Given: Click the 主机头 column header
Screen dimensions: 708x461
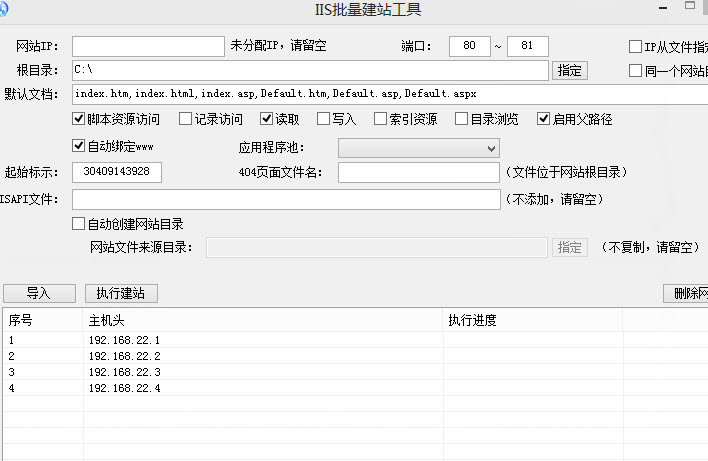Looking at the screenshot, I should [263, 321].
